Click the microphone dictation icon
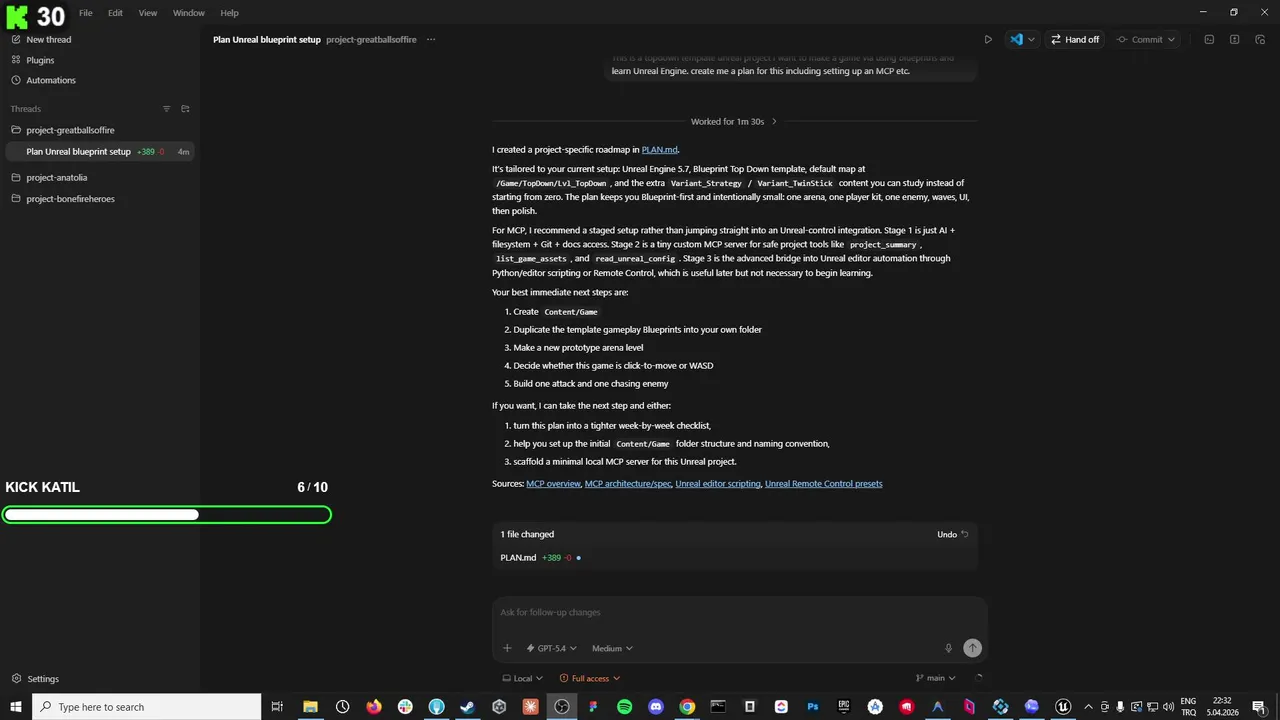Image resolution: width=1280 pixels, height=720 pixels. (x=948, y=648)
